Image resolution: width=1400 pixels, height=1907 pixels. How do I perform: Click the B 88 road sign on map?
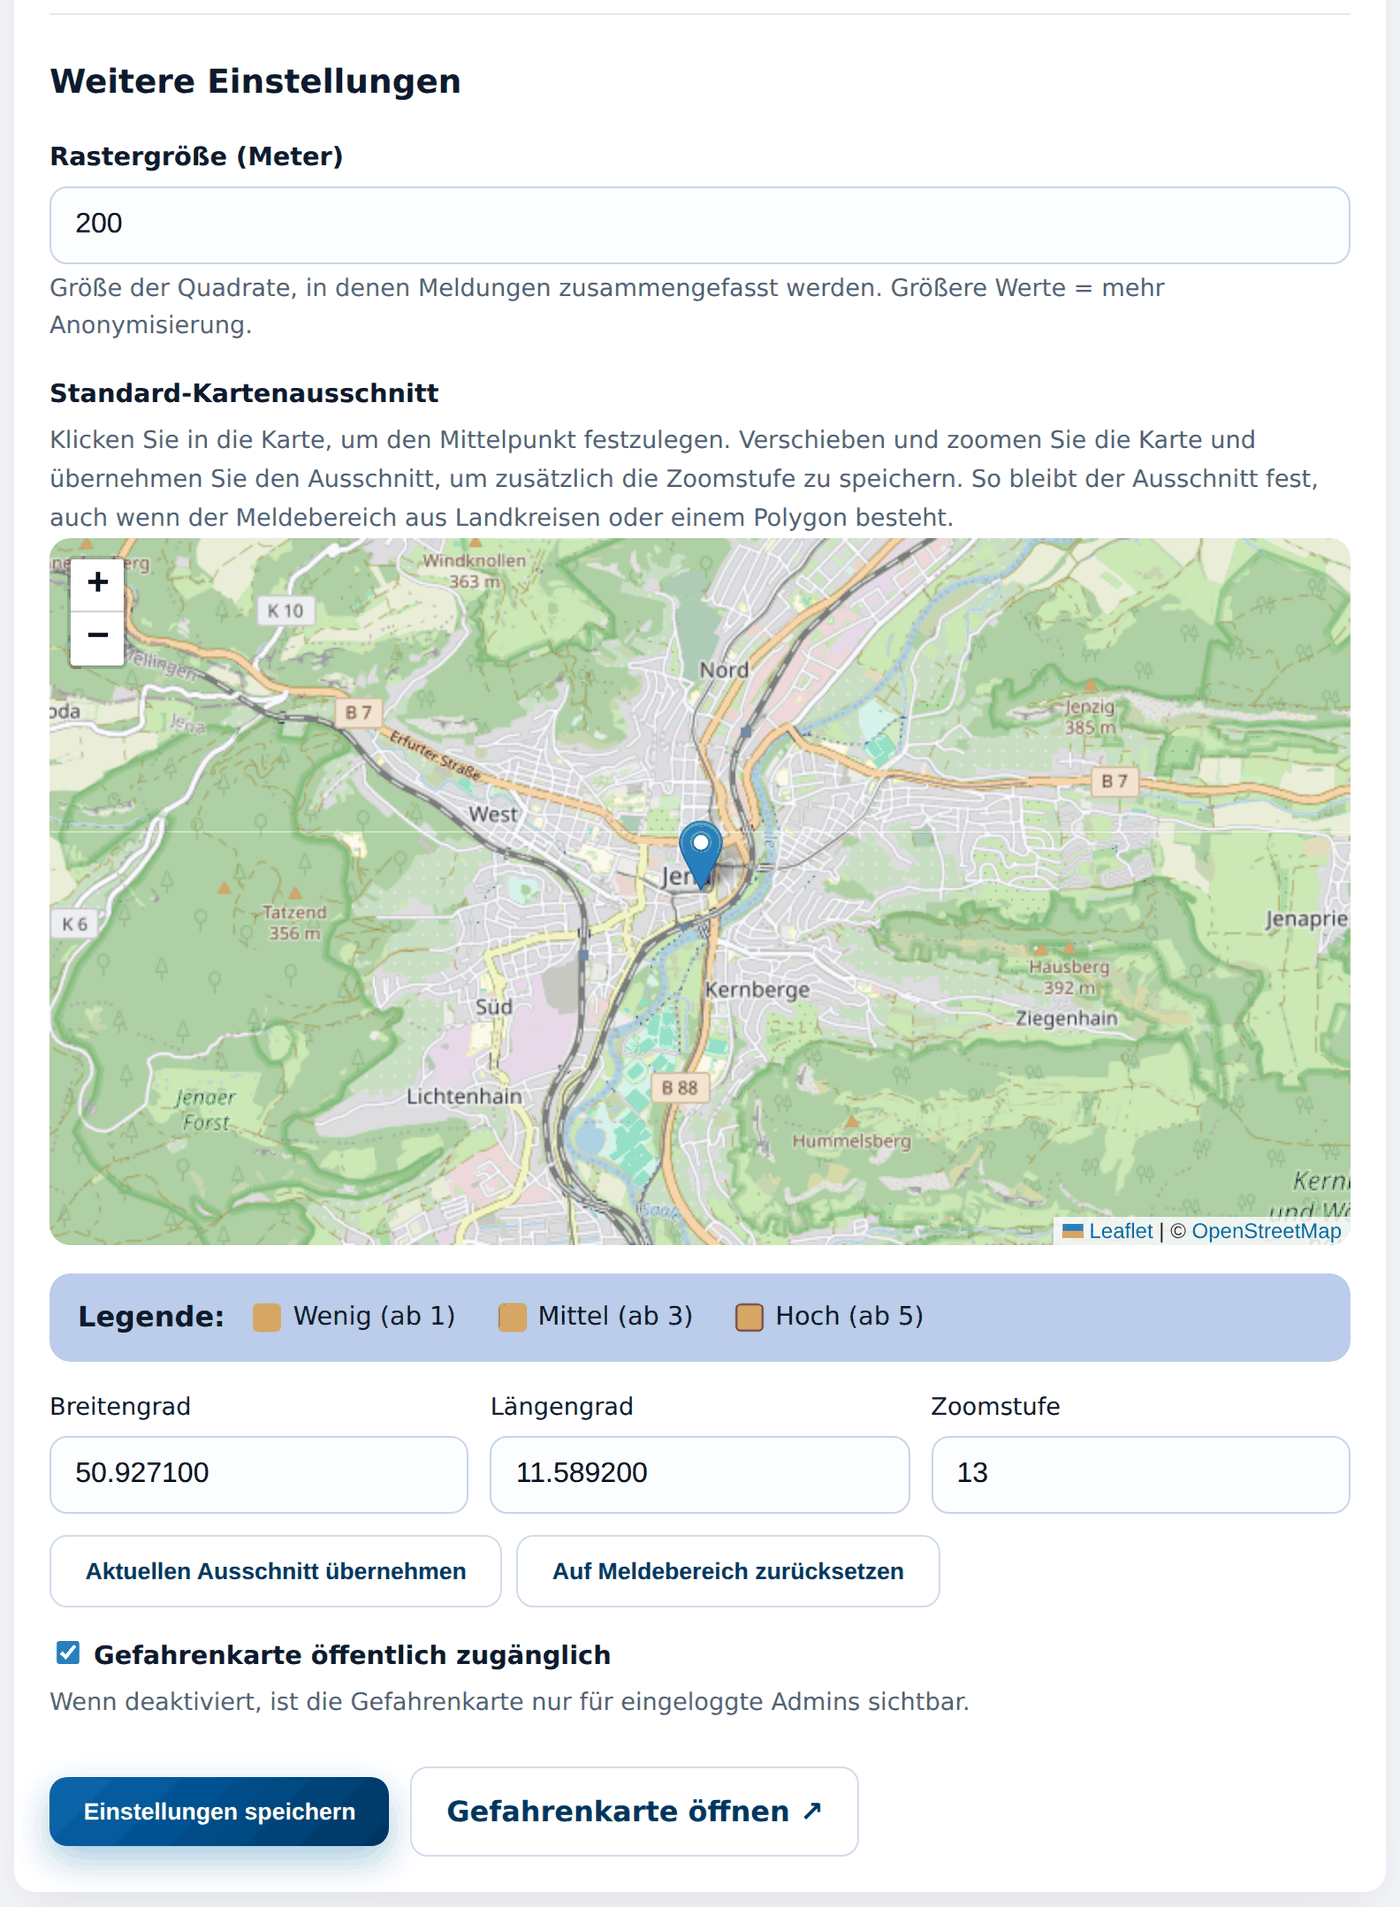pyautogui.click(x=680, y=1087)
